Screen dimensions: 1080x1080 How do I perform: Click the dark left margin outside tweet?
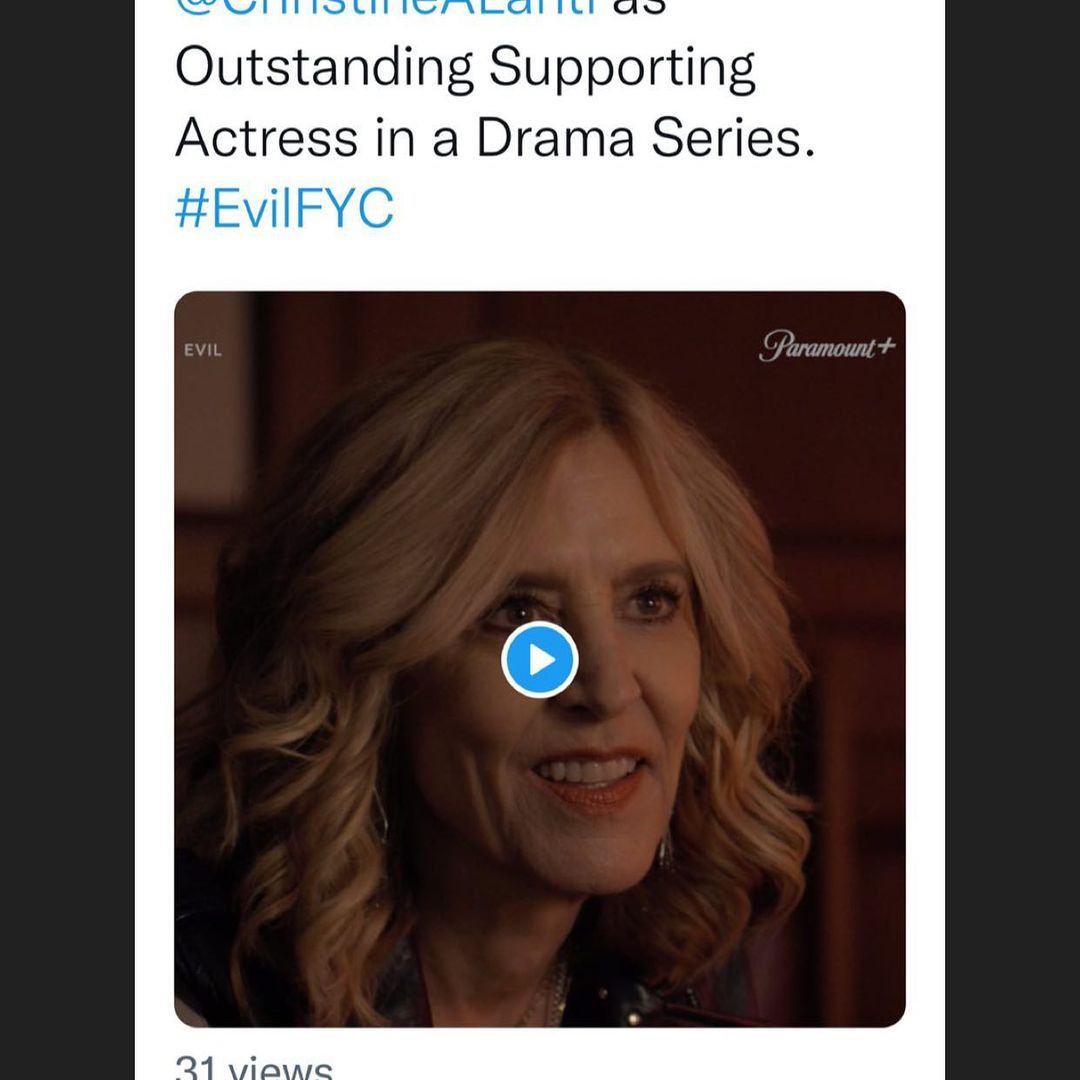[66, 540]
